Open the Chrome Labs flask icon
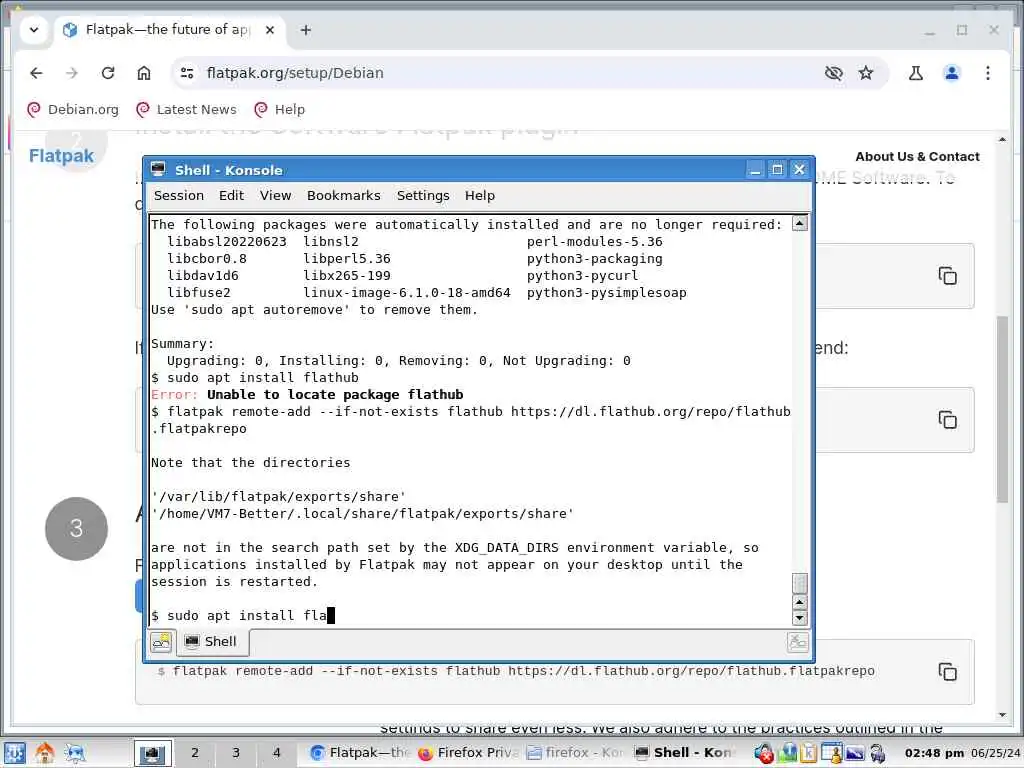 (x=916, y=73)
